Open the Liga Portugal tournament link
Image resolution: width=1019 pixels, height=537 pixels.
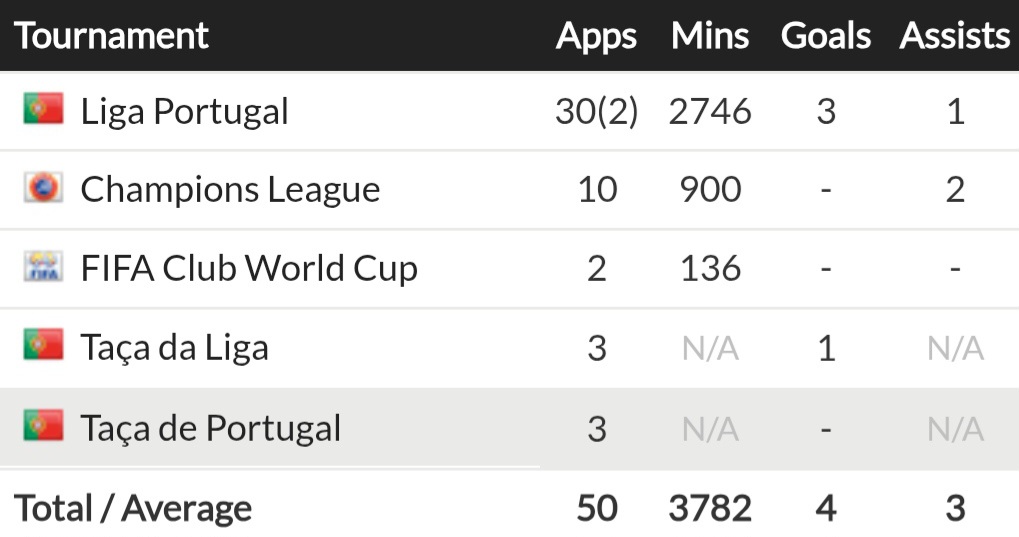click(185, 112)
